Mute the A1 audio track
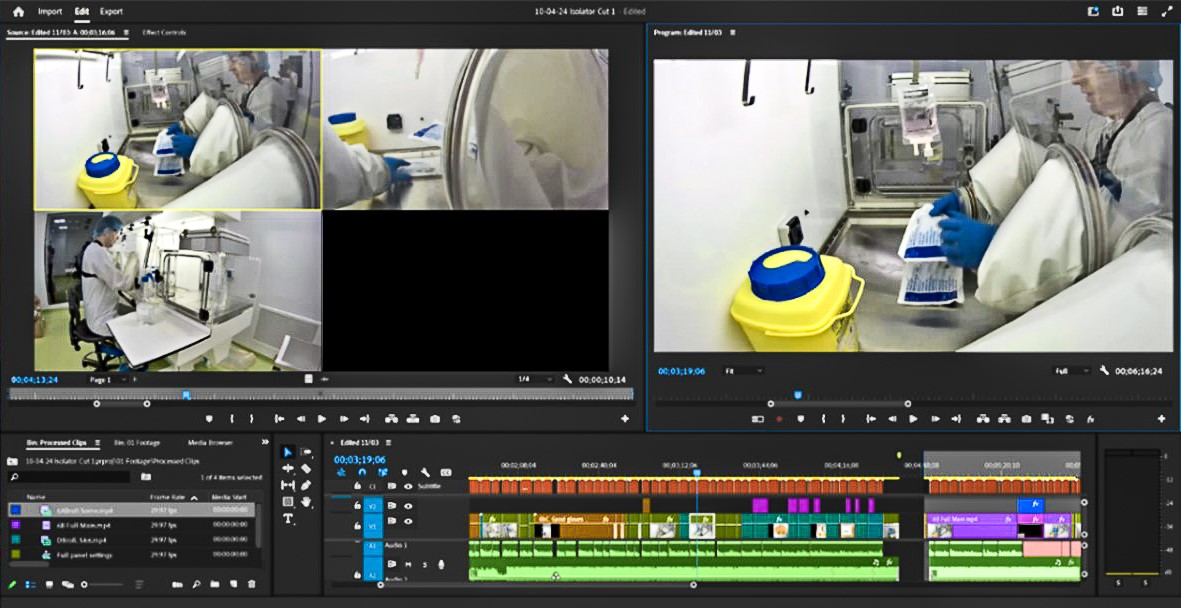 click(x=408, y=565)
